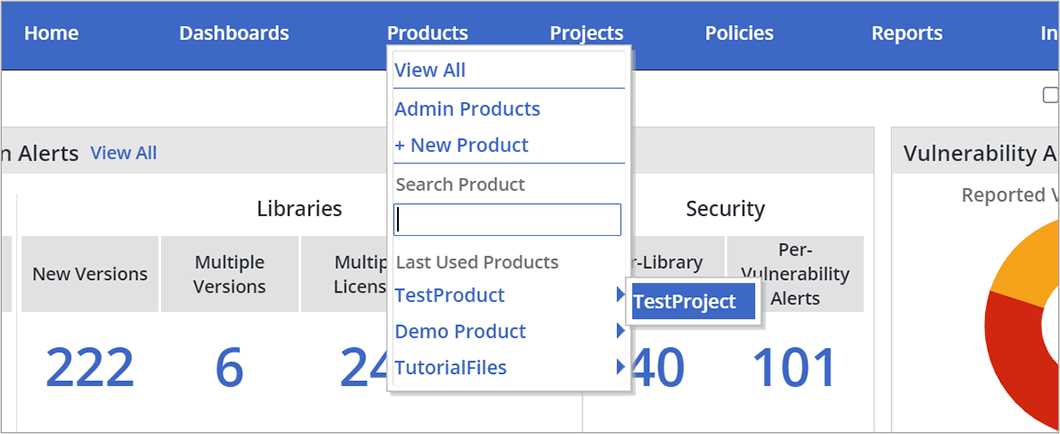This screenshot has height=434, width=1060.
Task: Open the 101 Per-Vulnerability Alerts count
Action: [x=794, y=367]
